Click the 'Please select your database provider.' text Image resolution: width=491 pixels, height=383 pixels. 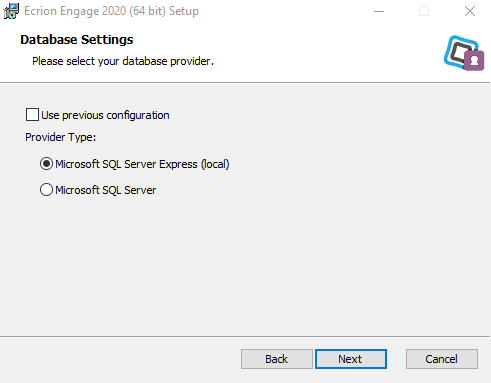123,61
